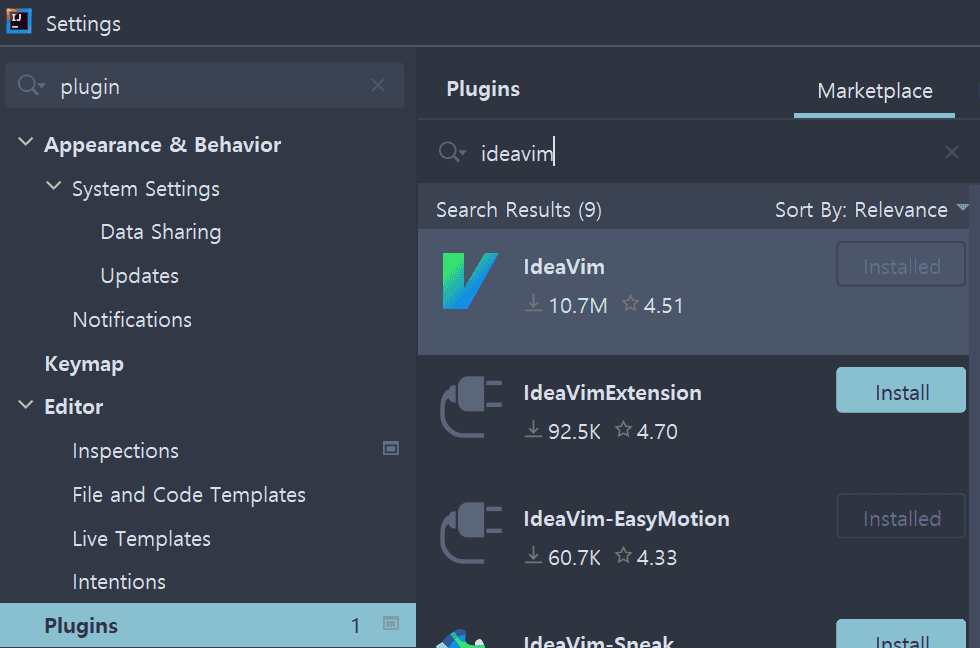Collapse the System Settings subtree
Image resolution: width=980 pixels, height=648 pixels.
pos(54,186)
